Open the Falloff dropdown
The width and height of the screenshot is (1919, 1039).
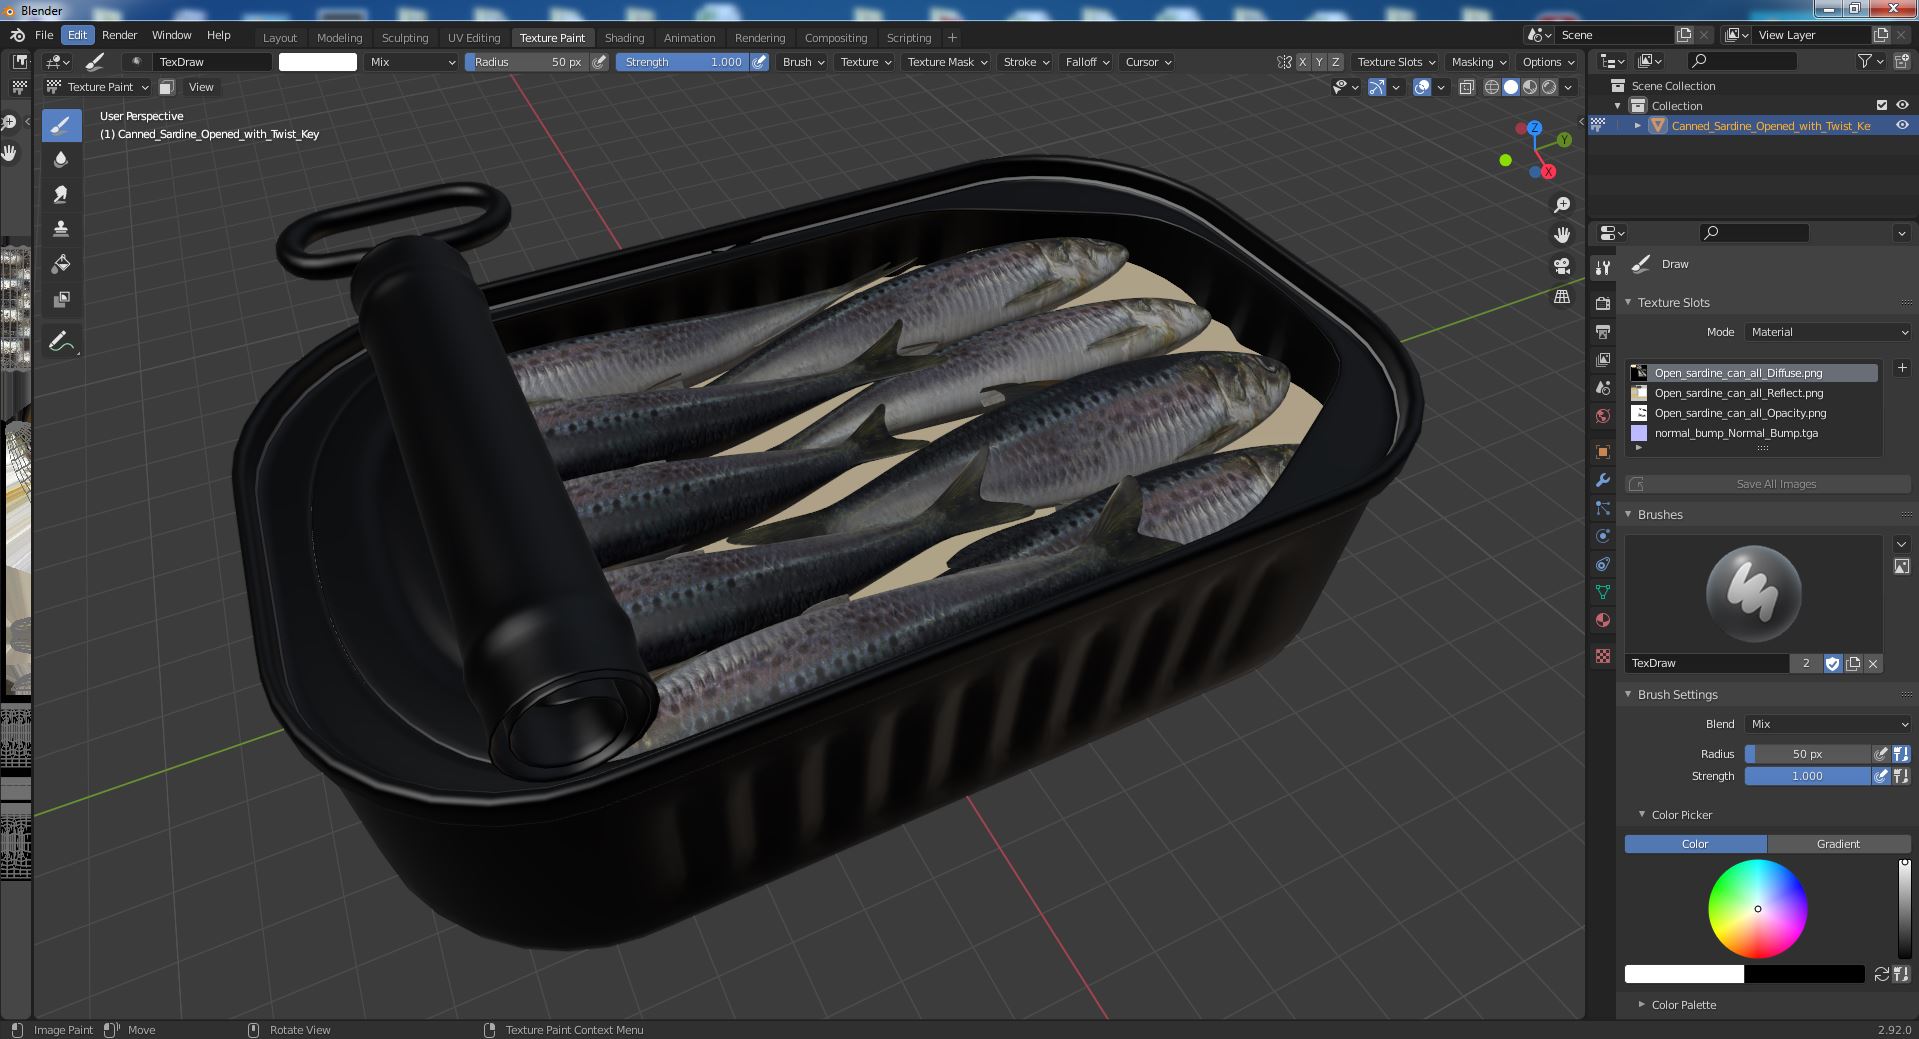click(x=1087, y=62)
